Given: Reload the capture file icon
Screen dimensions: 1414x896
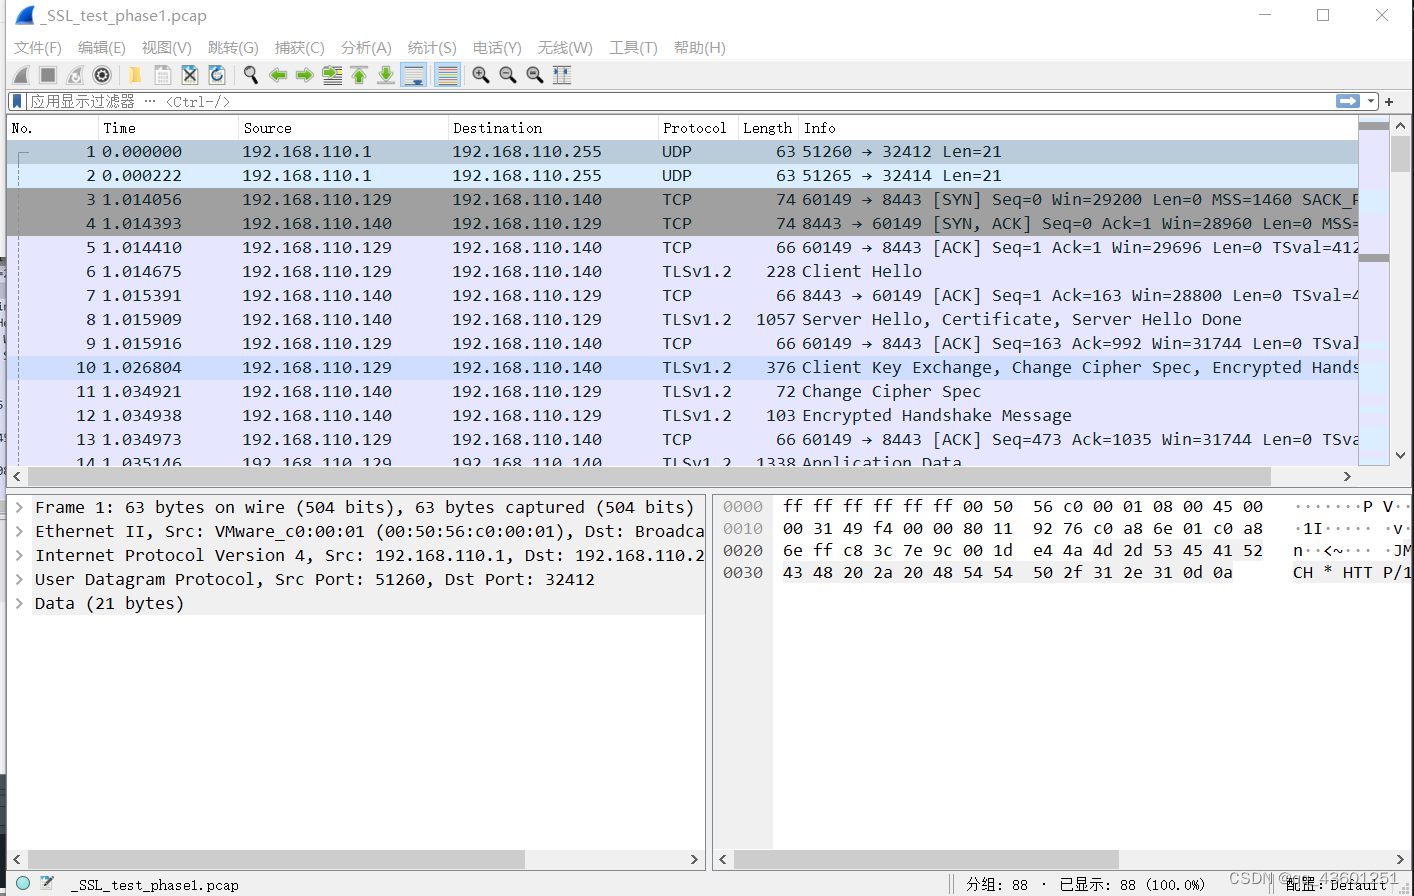Looking at the screenshot, I should tap(216, 75).
